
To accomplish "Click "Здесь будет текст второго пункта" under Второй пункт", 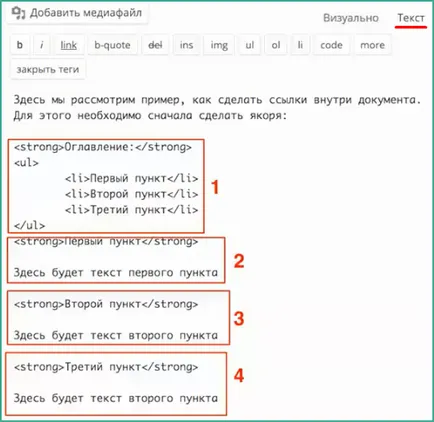I will pos(116,336).
